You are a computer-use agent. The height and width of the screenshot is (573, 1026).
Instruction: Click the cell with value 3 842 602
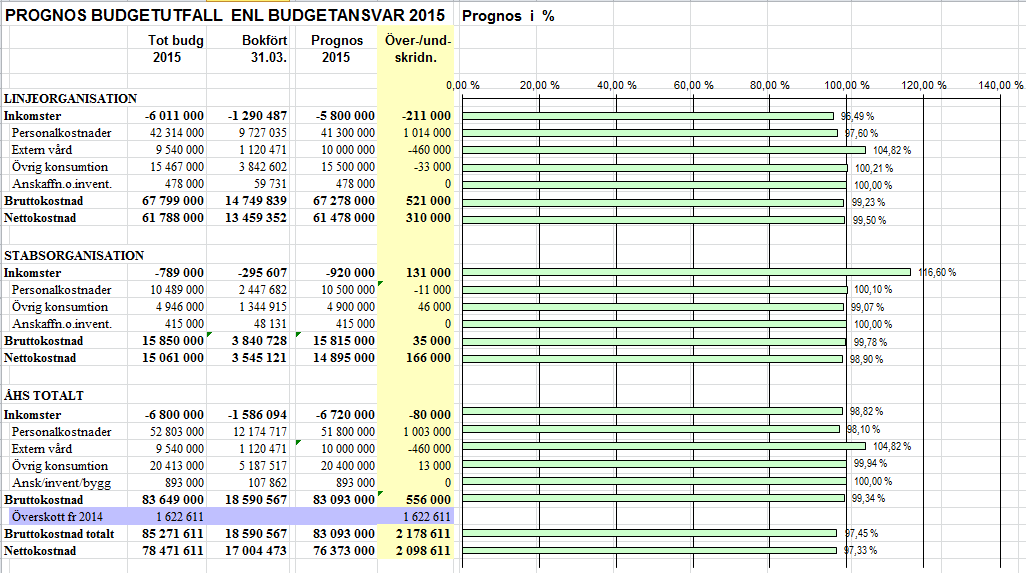tap(262, 167)
